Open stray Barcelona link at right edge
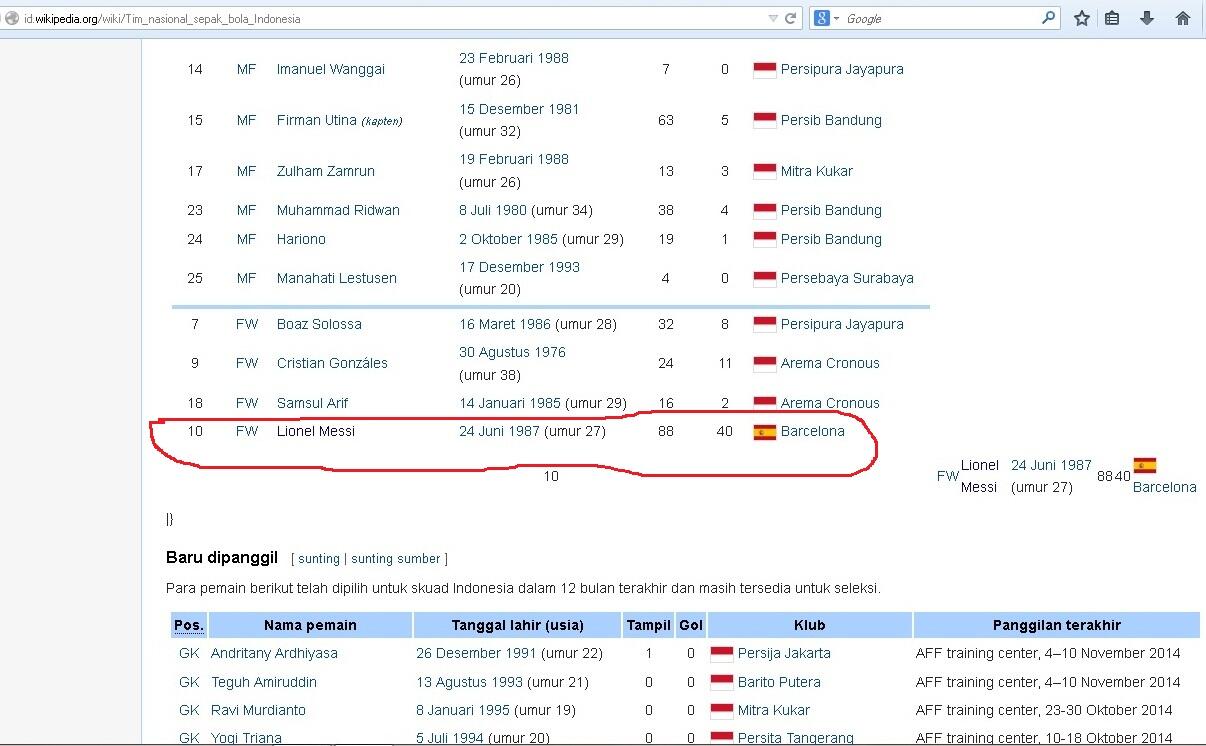This screenshot has width=1206, height=746. click(1164, 487)
